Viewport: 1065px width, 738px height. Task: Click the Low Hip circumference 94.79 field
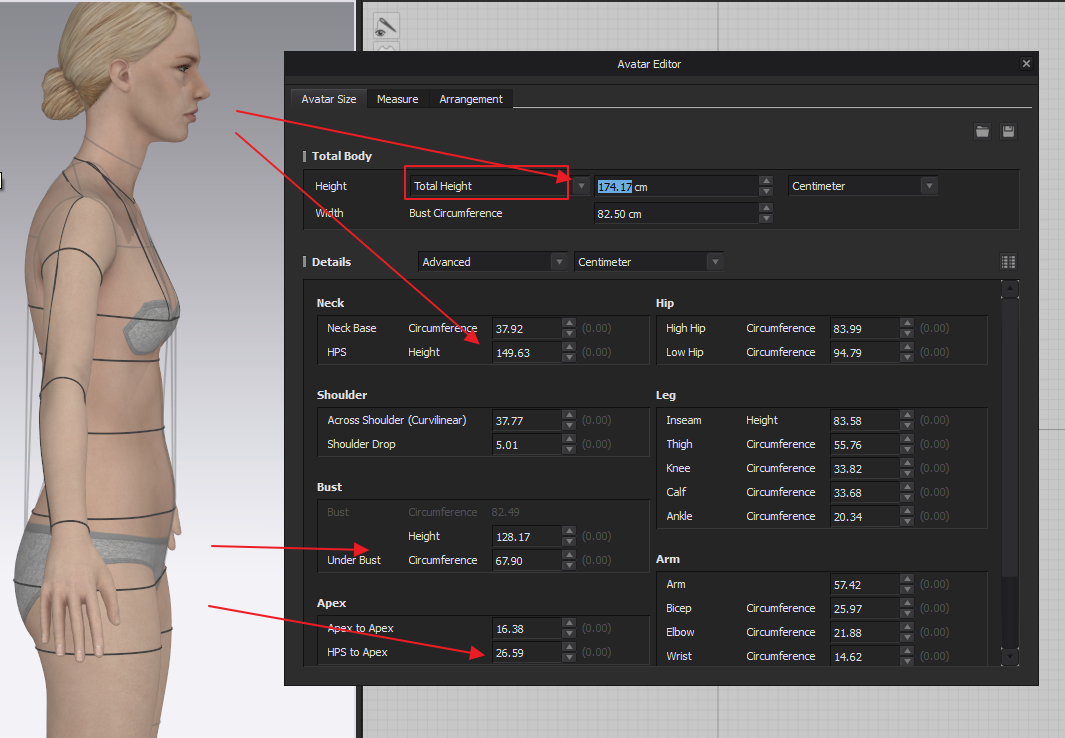tap(865, 352)
